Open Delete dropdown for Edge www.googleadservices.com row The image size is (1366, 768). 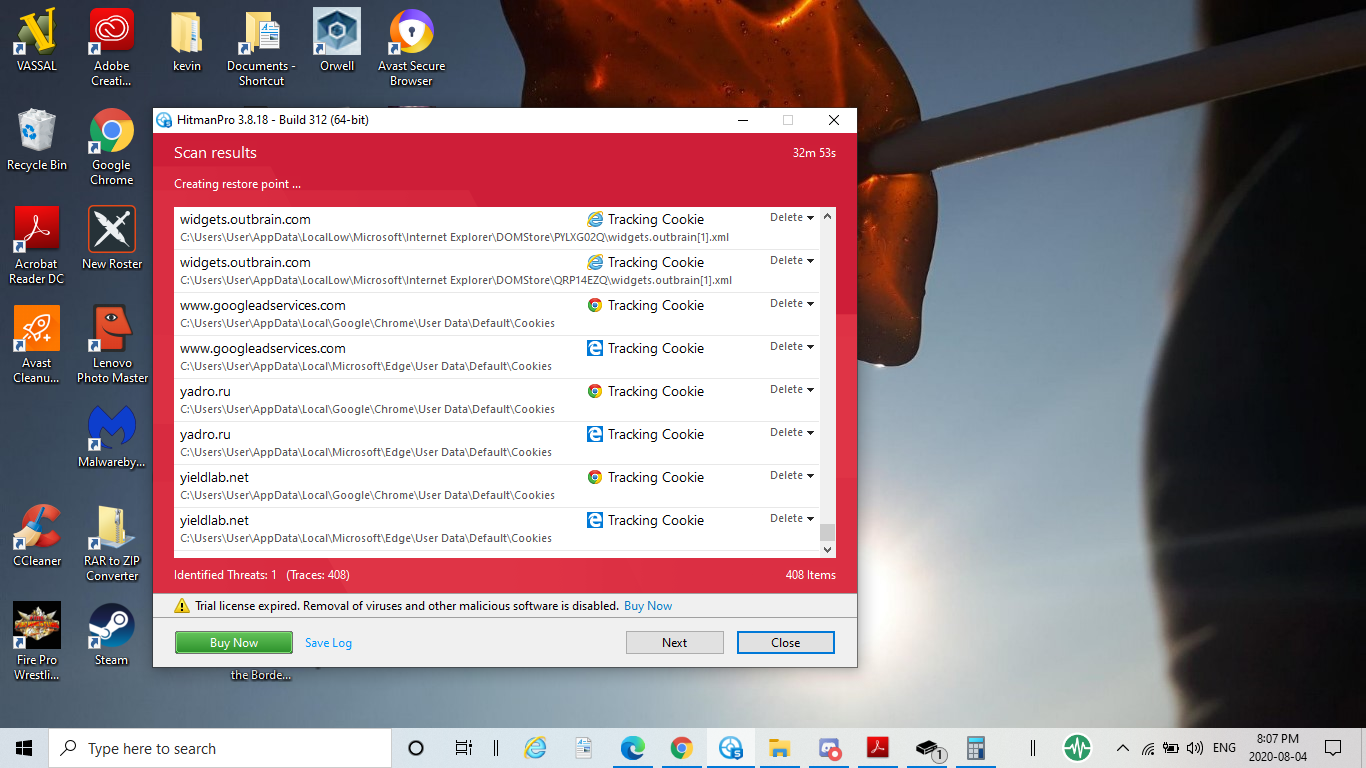(x=792, y=347)
